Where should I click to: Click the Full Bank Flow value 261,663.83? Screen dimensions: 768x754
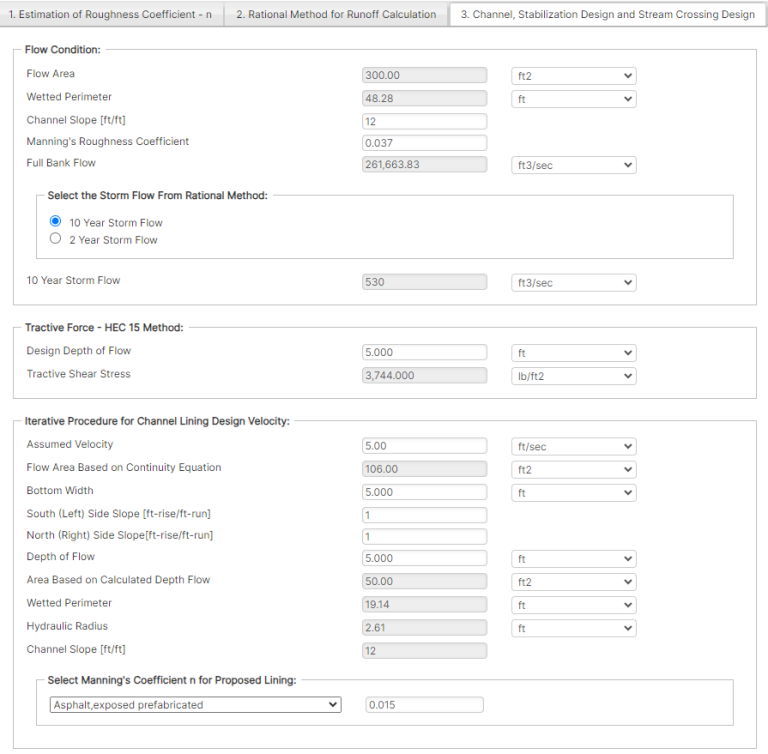click(425, 165)
